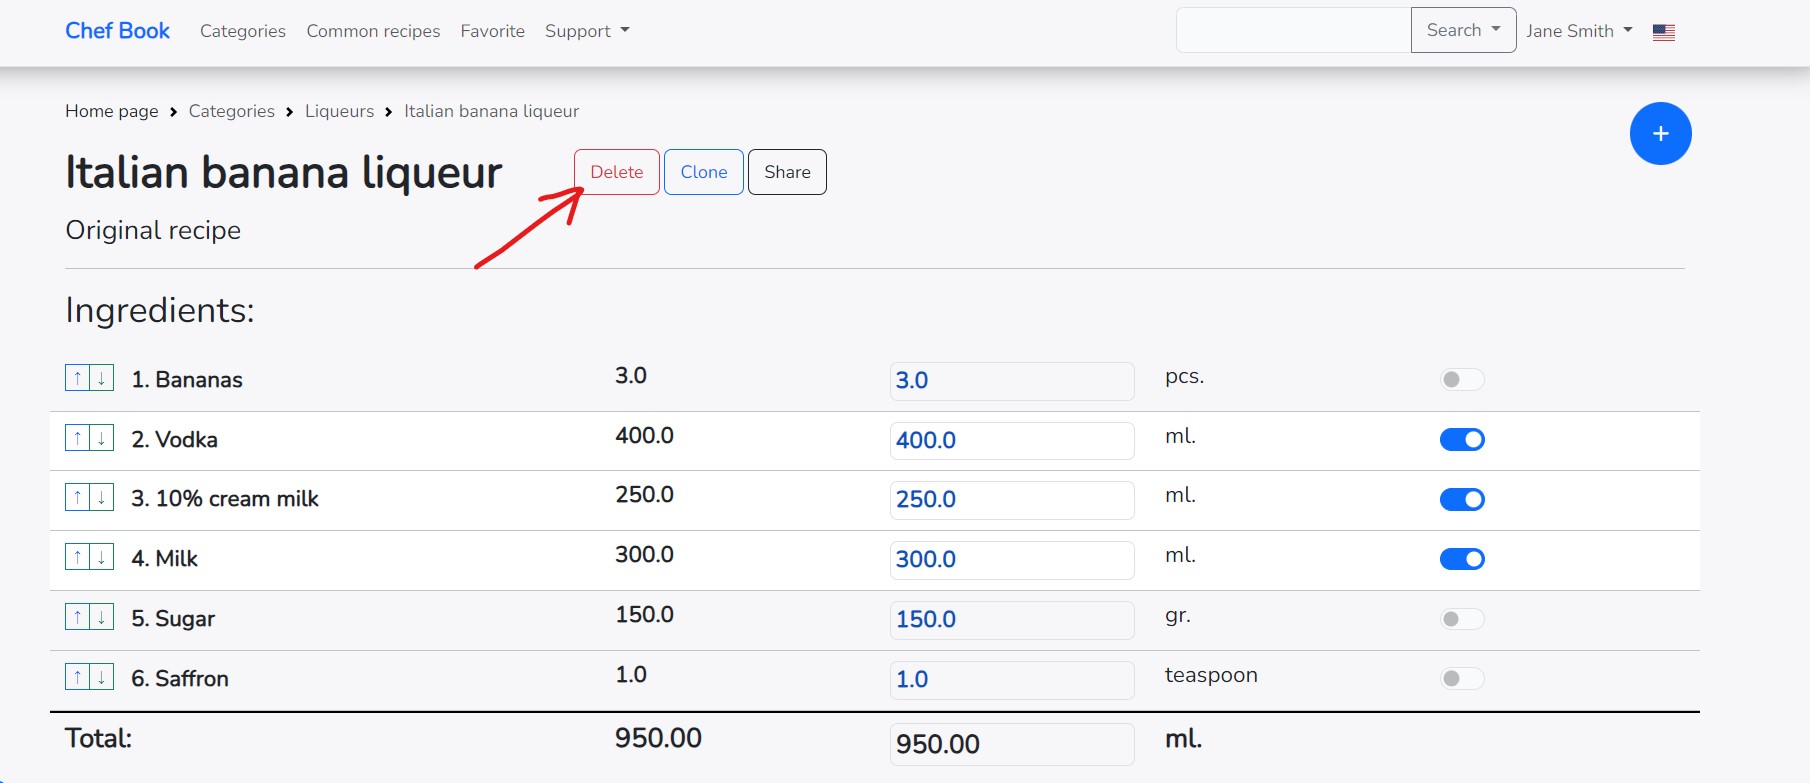
Task: Disable the Vodka toggle switch
Action: point(1462,439)
